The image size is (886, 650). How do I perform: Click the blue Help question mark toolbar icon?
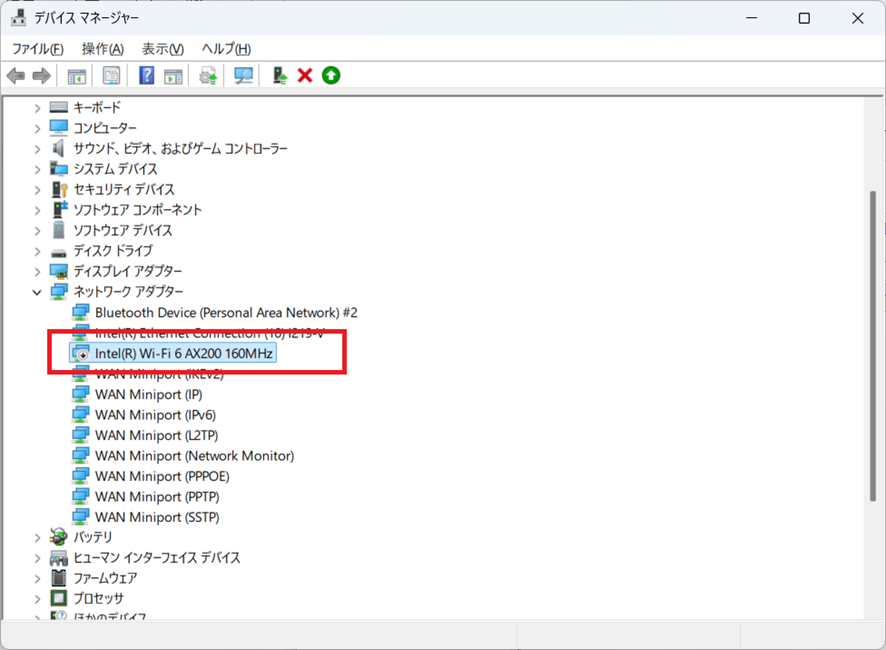pos(146,76)
